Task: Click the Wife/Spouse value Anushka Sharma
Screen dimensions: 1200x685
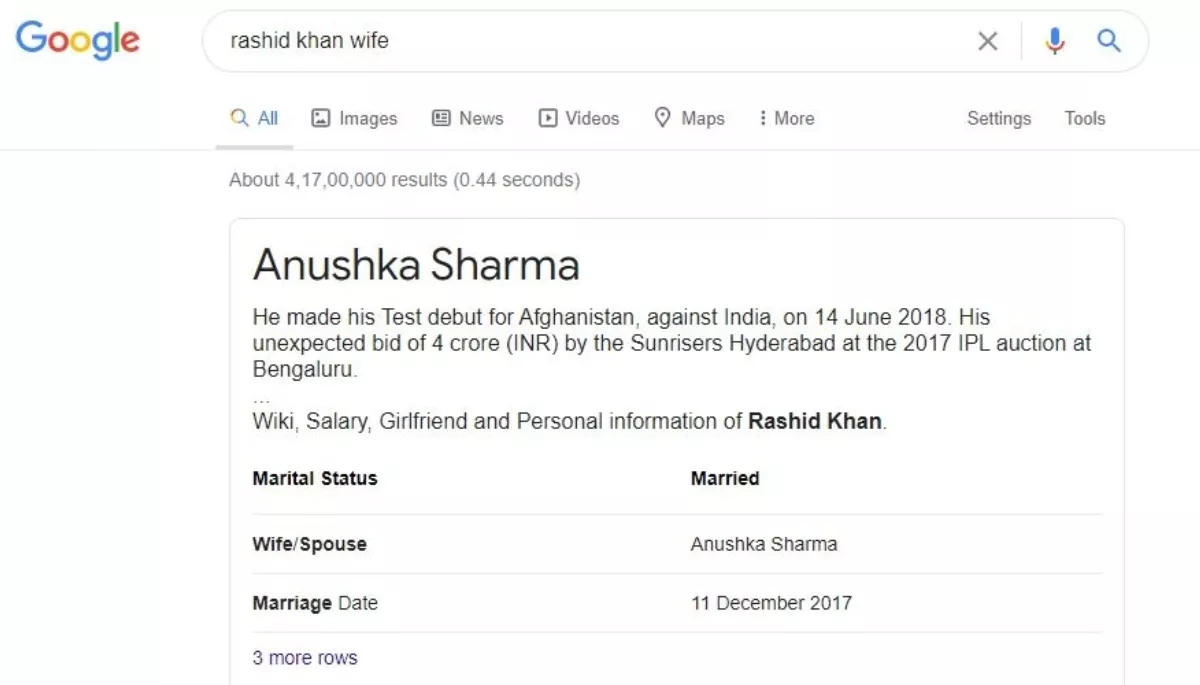Action: pyautogui.click(x=764, y=544)
